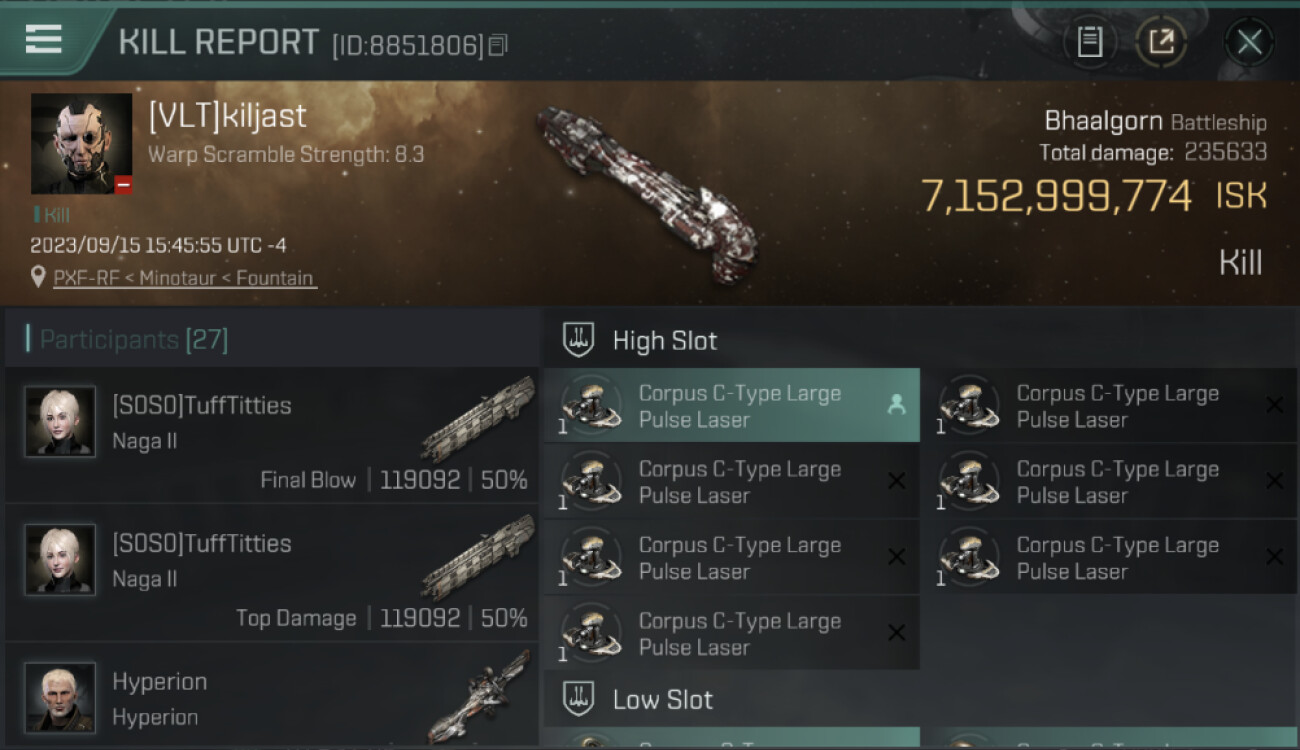This screenshot has width=1300, height=750.
Task: Click the Hyperion ship icon
Action: (x=477, y=696)
